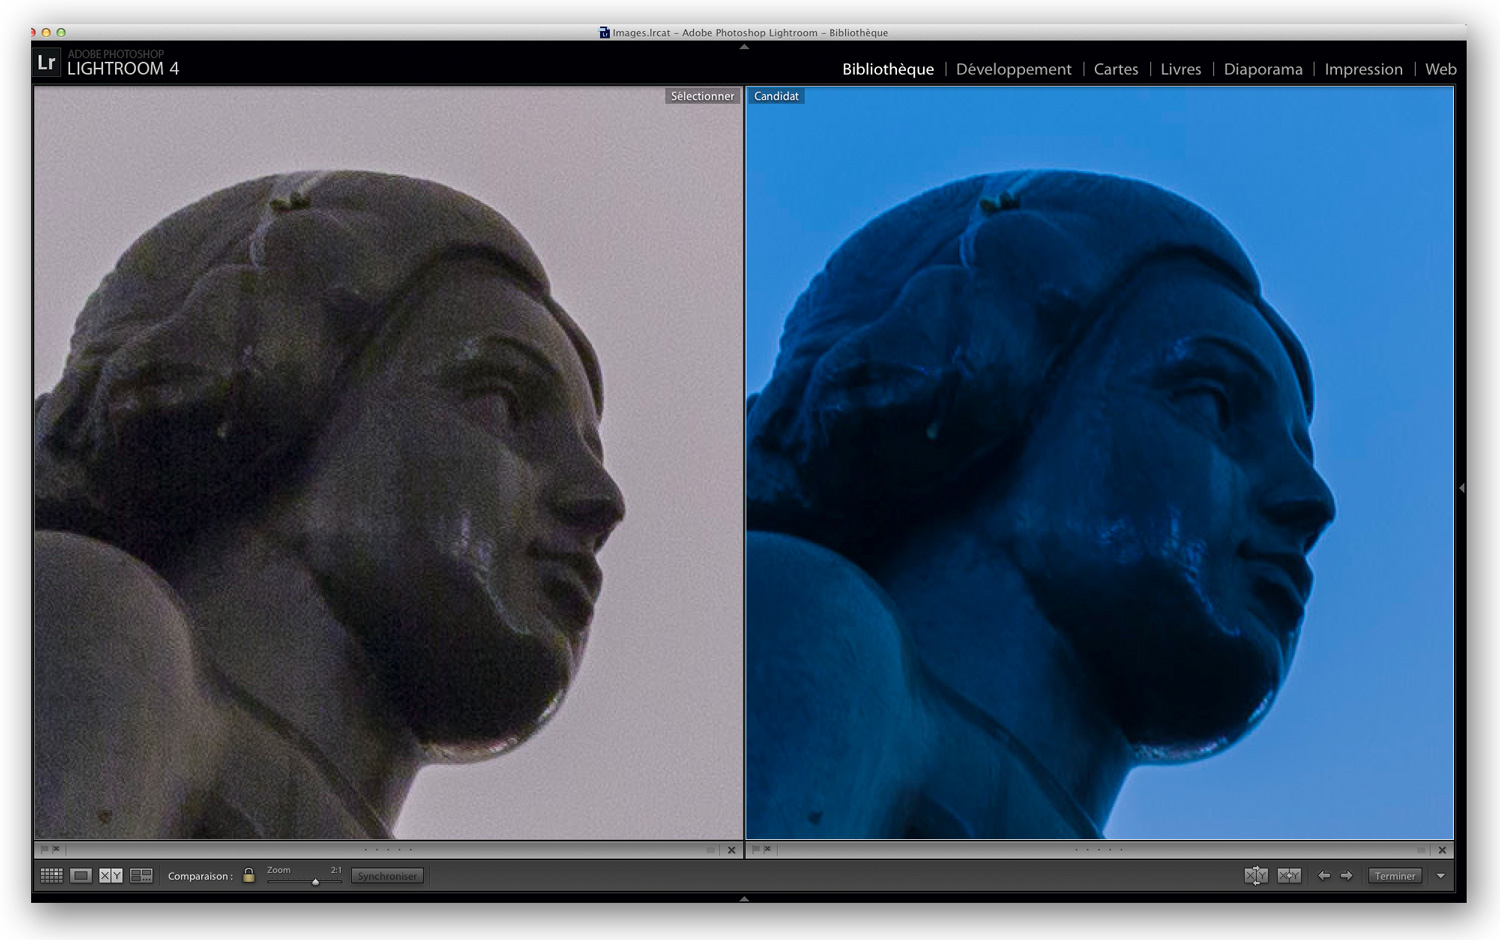Select previous photo with left arrow

[x=1324, y=876]
